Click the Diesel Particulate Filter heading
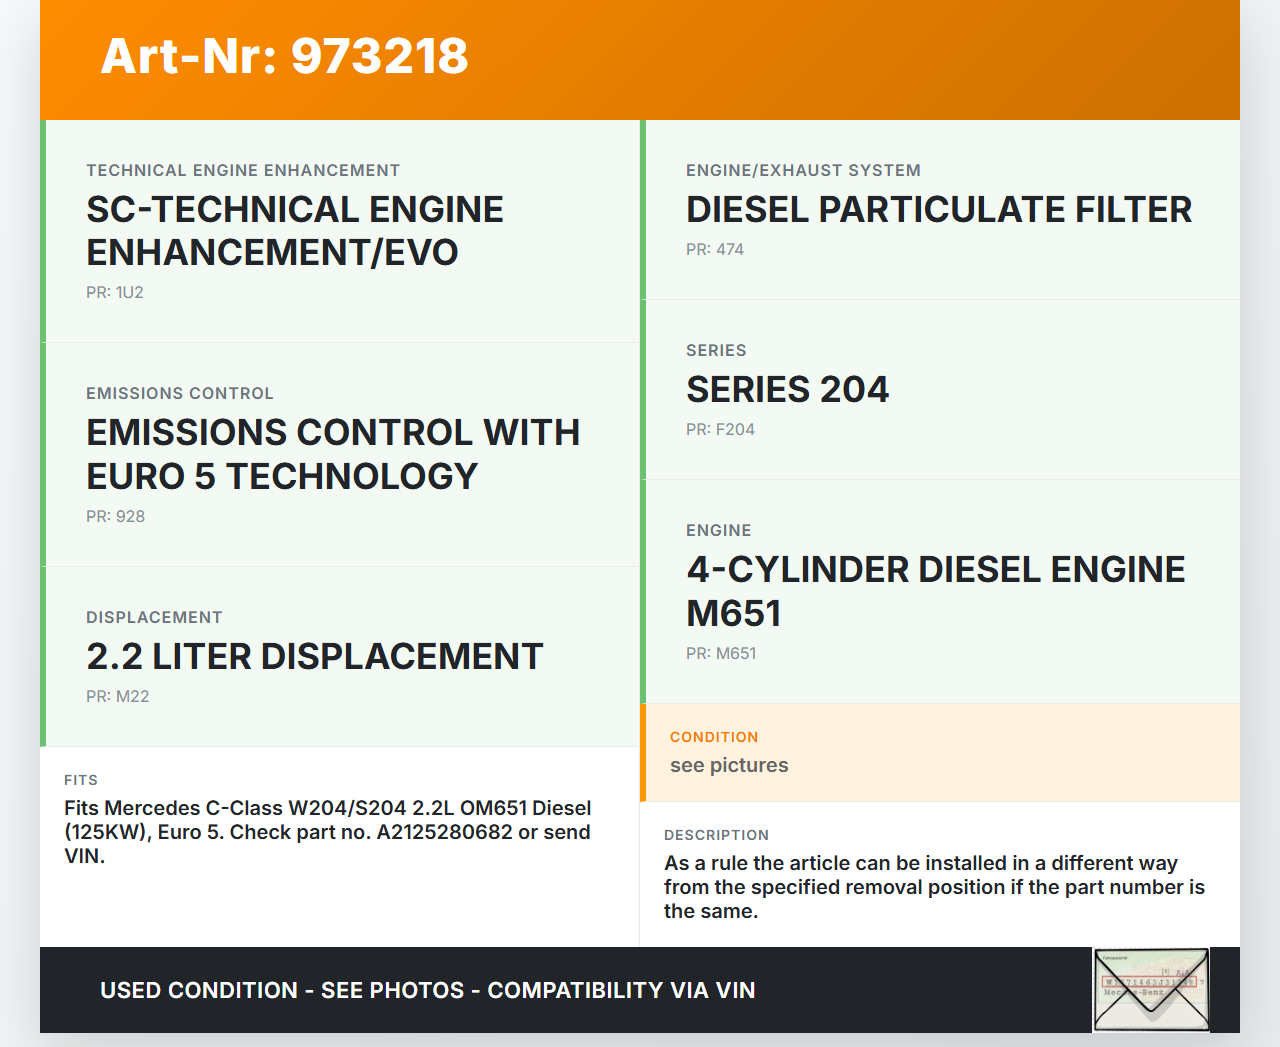This screenshot has height=1047, width=1280. (x=938, y=210)
